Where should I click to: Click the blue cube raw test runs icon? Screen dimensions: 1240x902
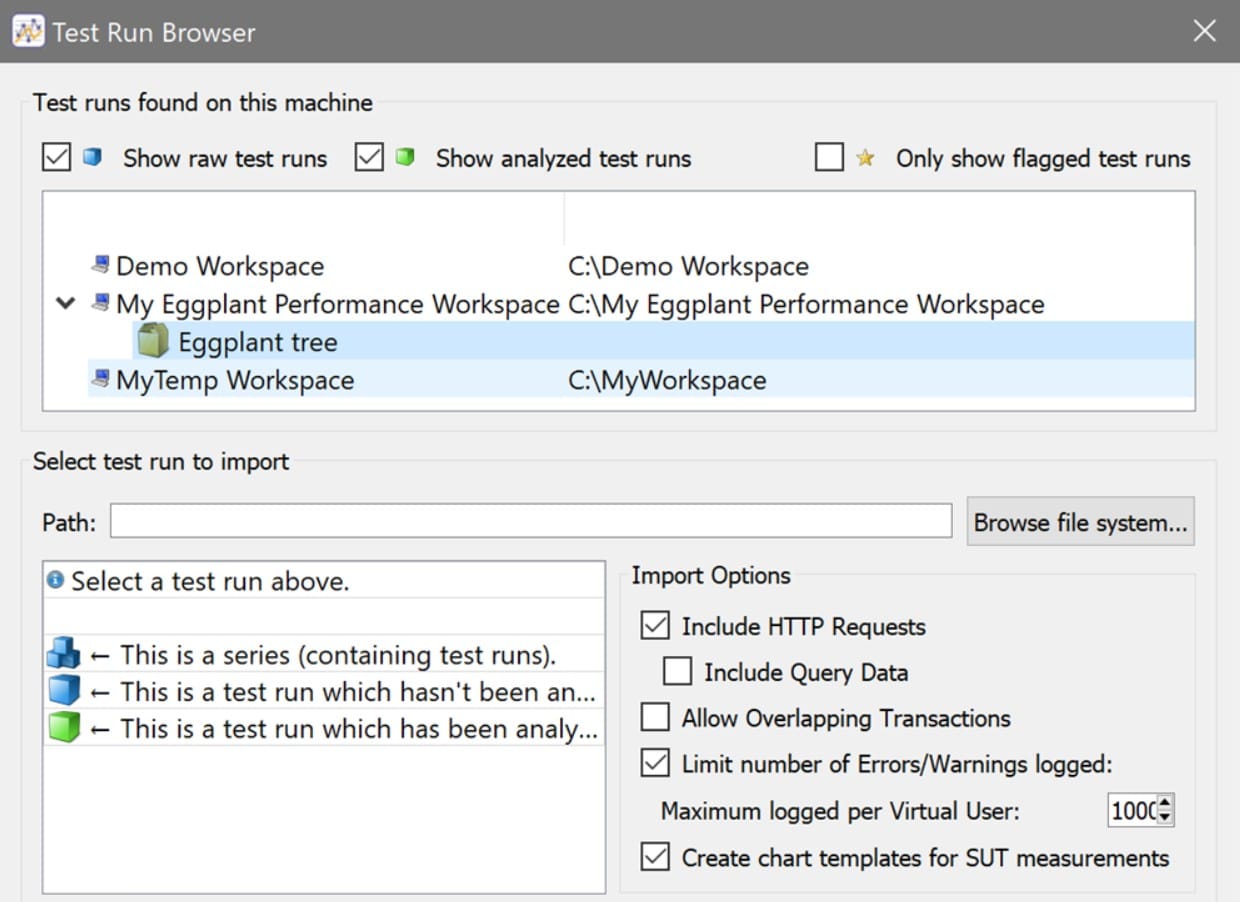point(92,157)
